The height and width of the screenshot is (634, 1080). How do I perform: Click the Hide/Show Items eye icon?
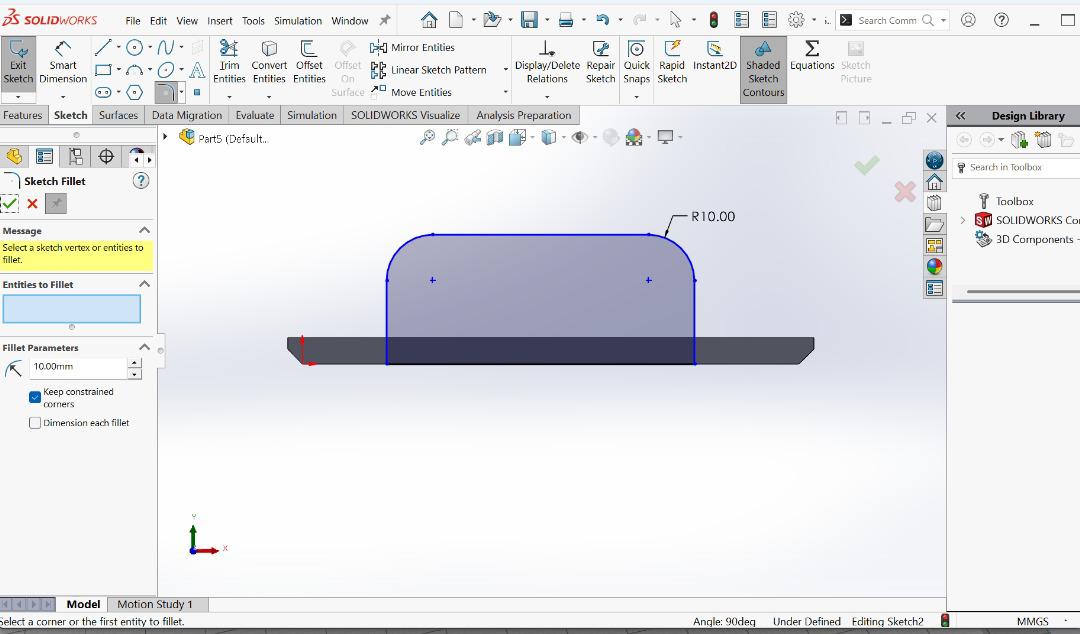[579, 137]
